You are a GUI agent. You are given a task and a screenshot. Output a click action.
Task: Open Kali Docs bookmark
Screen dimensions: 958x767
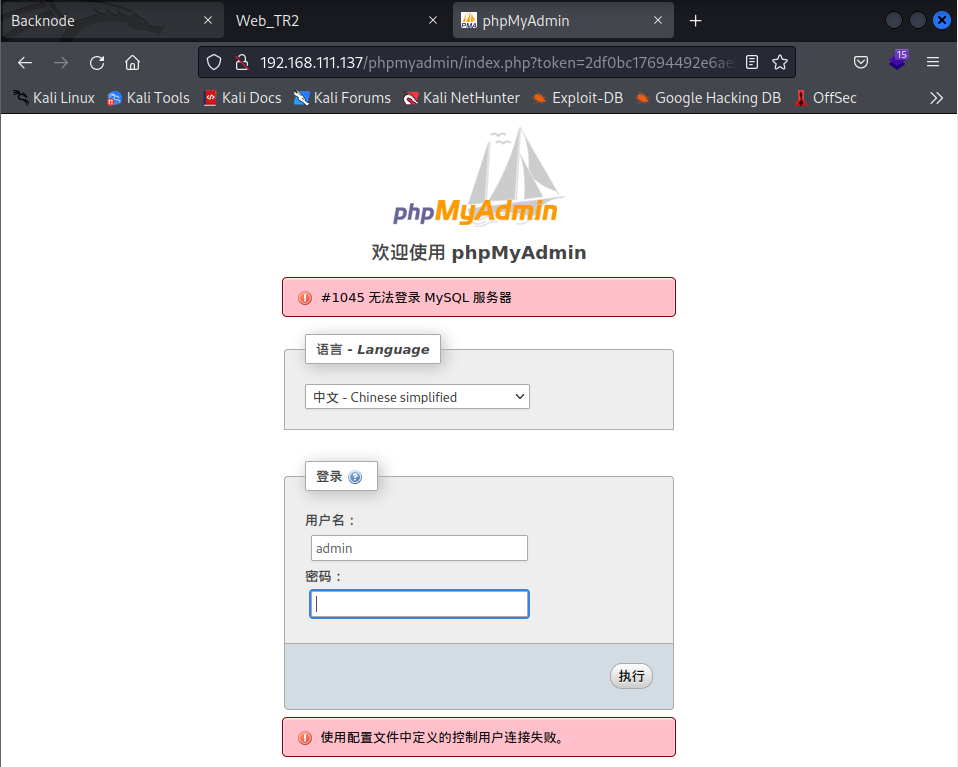[x=243, y=98]
